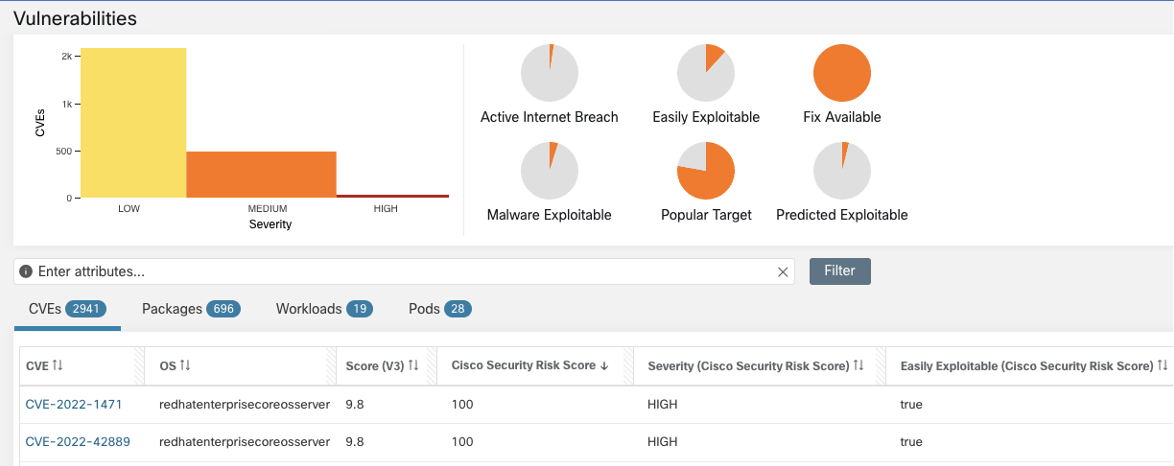Click the Predicted Exploitable pie chart
The width and height of the screenshot is (1174, 466).
coord(842,170)
